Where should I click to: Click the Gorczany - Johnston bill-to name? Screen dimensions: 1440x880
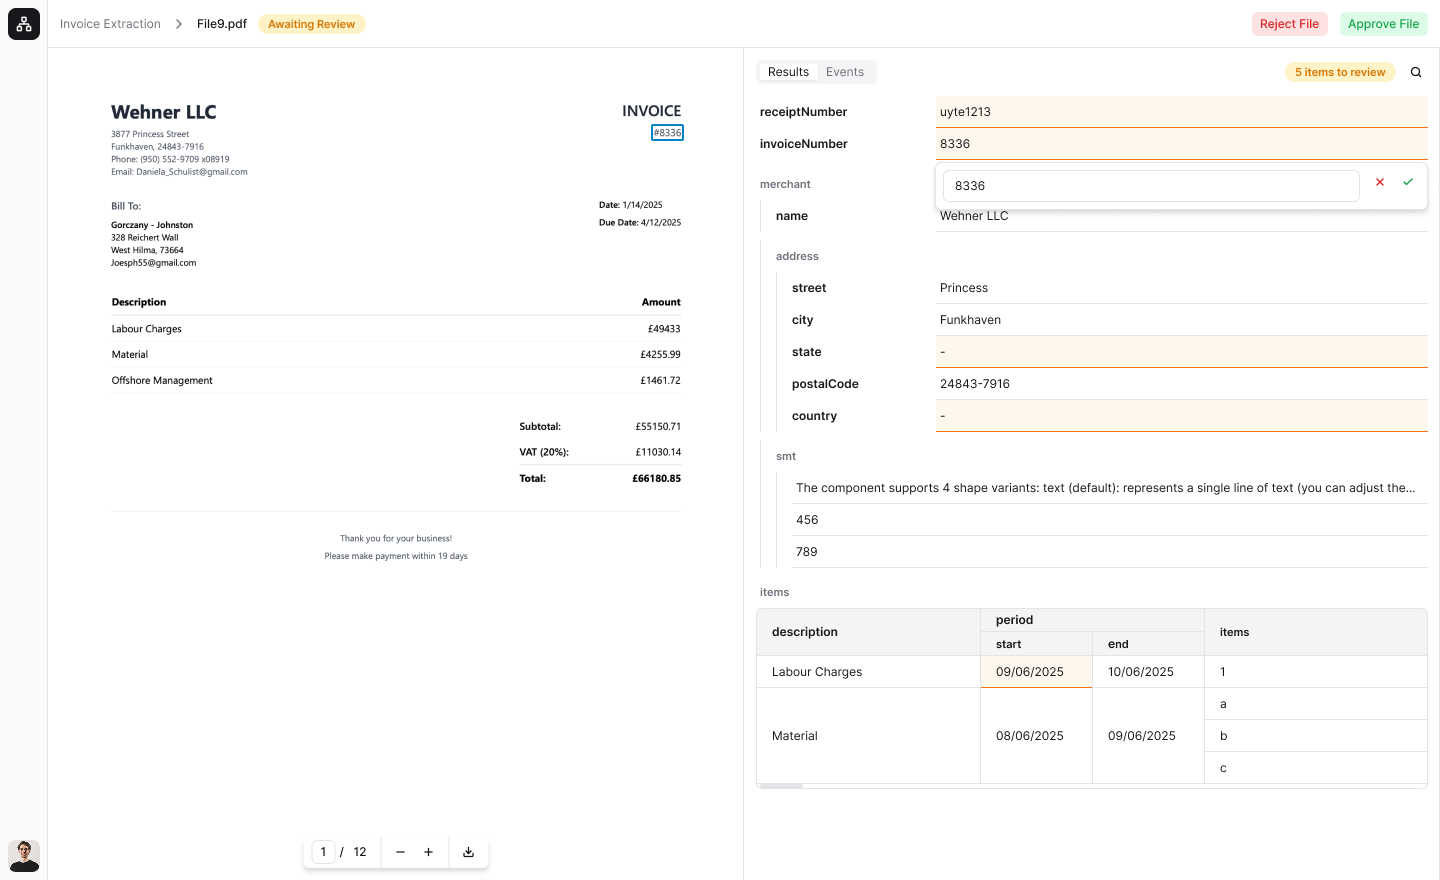[x=152, y=225]
